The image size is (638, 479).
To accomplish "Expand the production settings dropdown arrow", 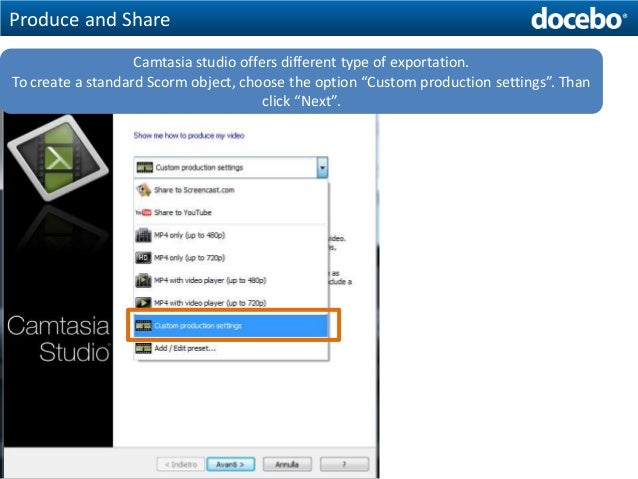I will coord(322,167).
